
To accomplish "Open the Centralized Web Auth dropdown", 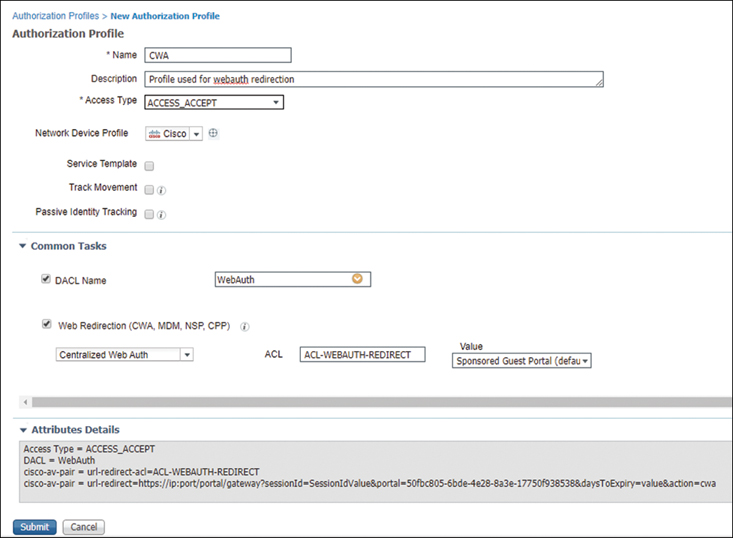I will tap(125, 354).
